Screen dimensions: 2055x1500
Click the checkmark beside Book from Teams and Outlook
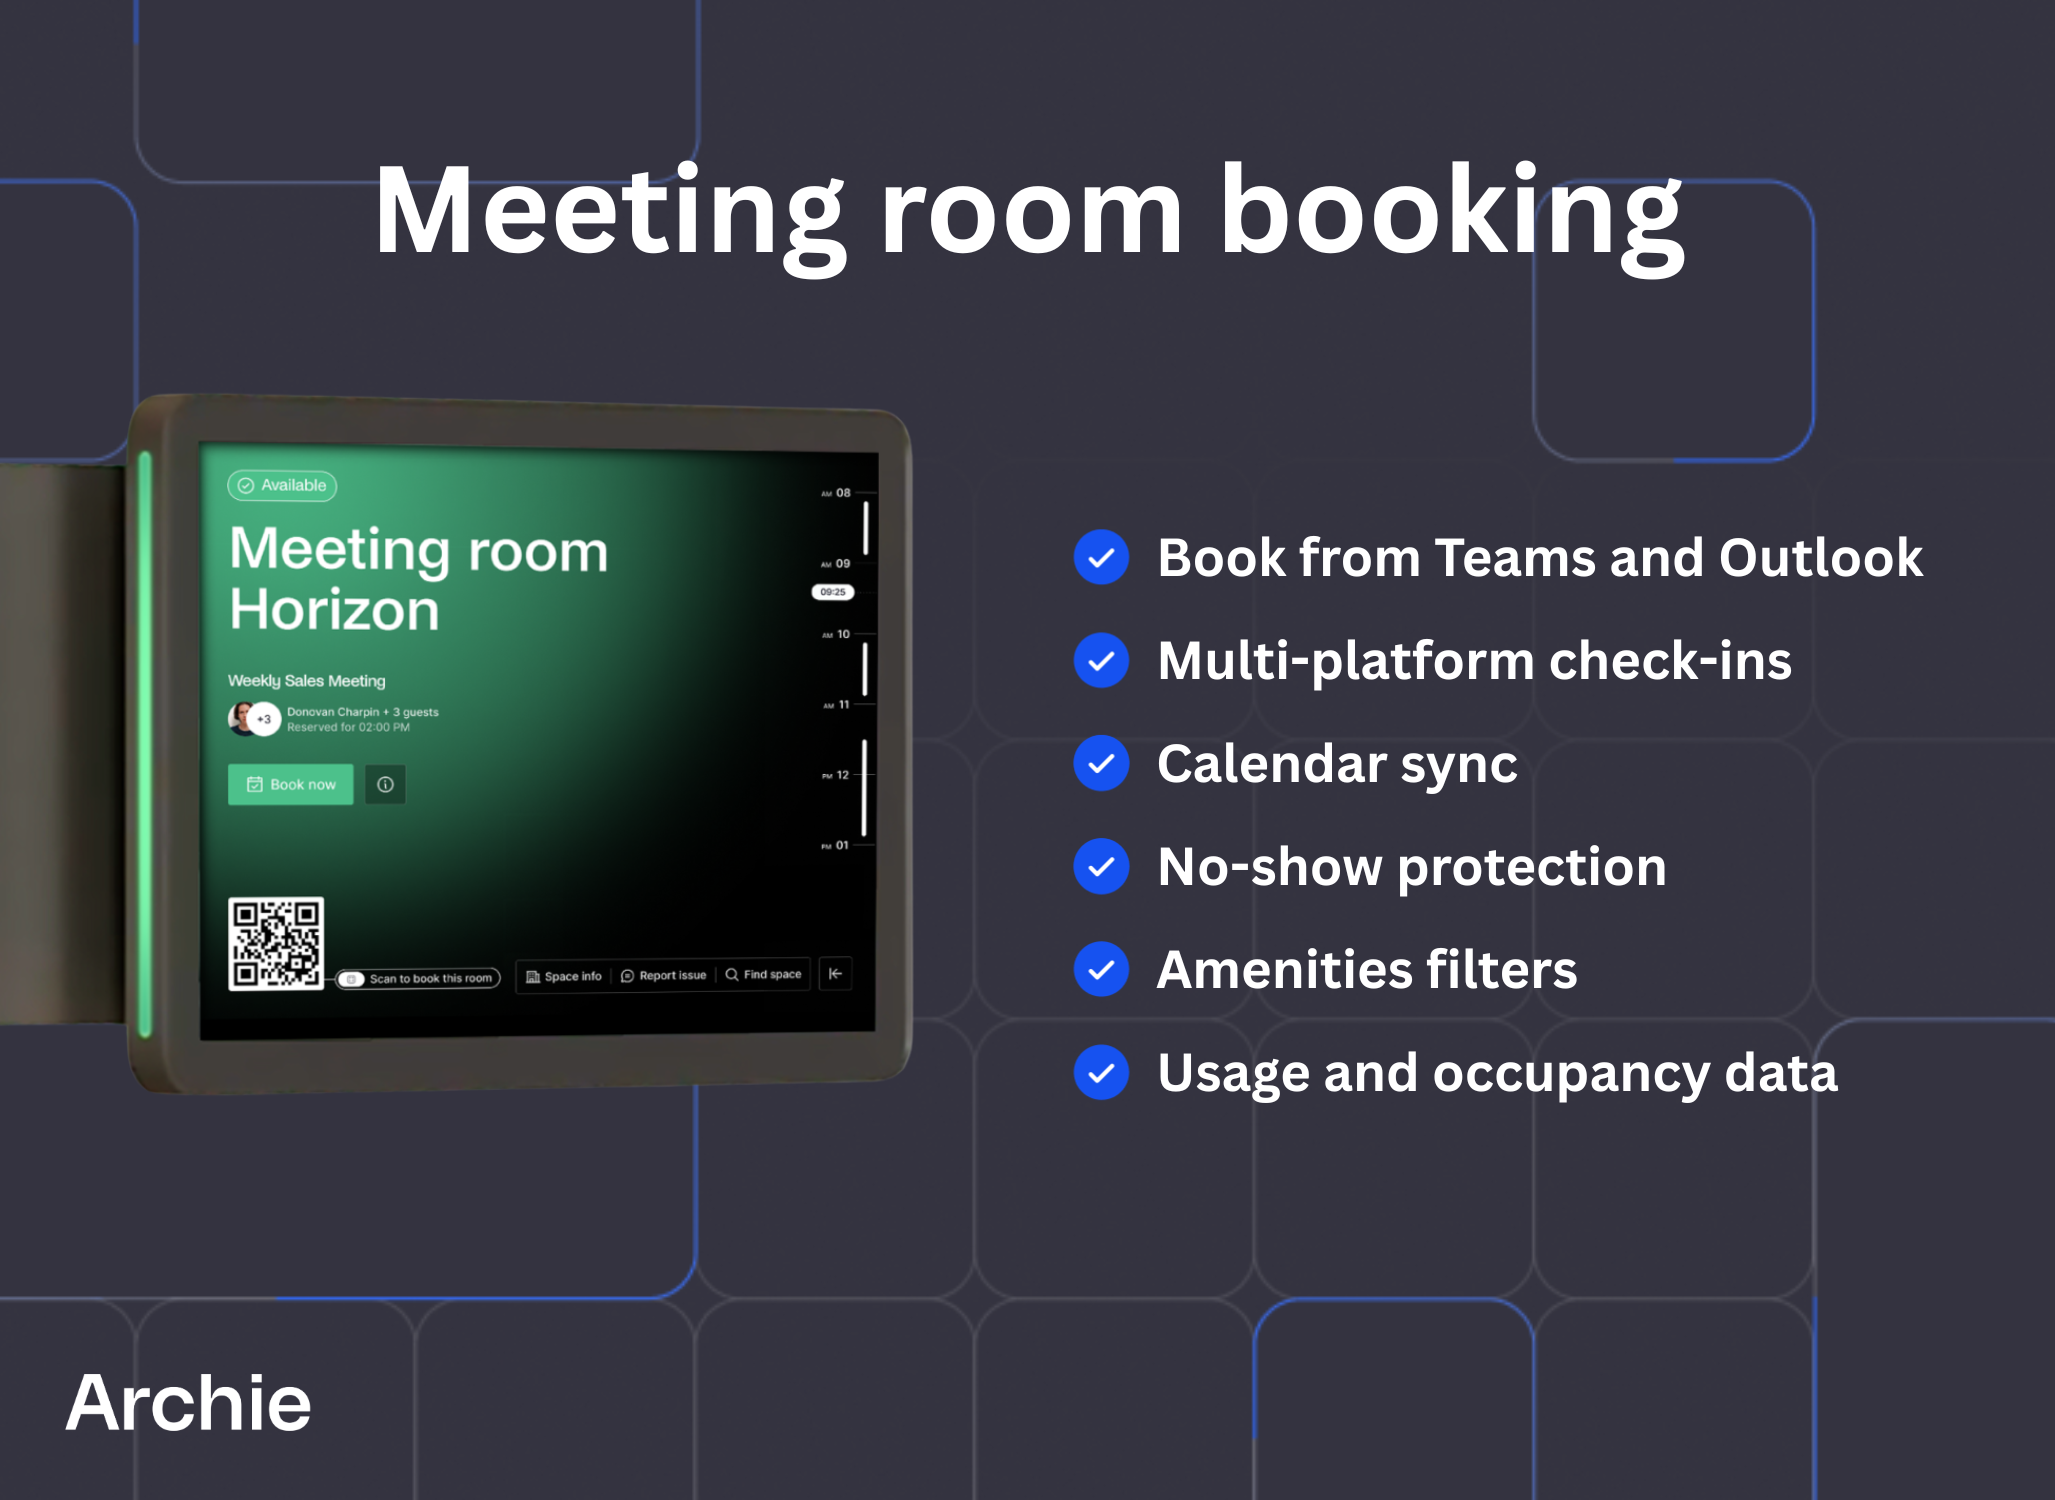pyautogui.click(x=1101, y=558)
